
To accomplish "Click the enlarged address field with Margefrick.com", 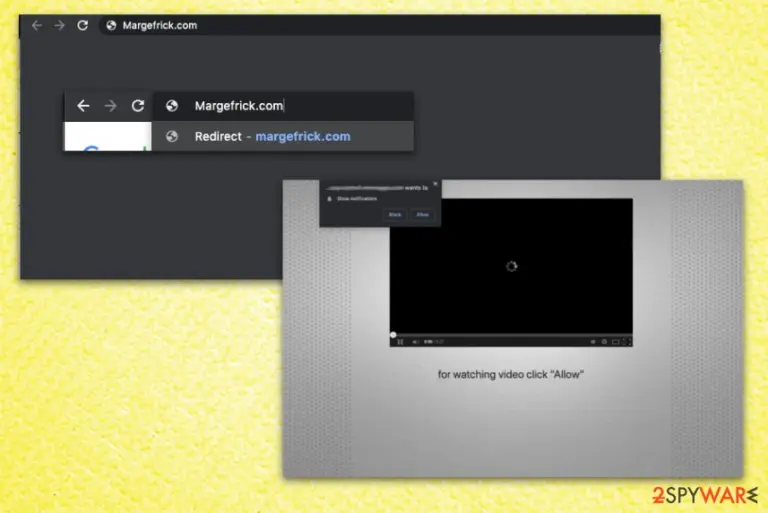I will [283, 106].
